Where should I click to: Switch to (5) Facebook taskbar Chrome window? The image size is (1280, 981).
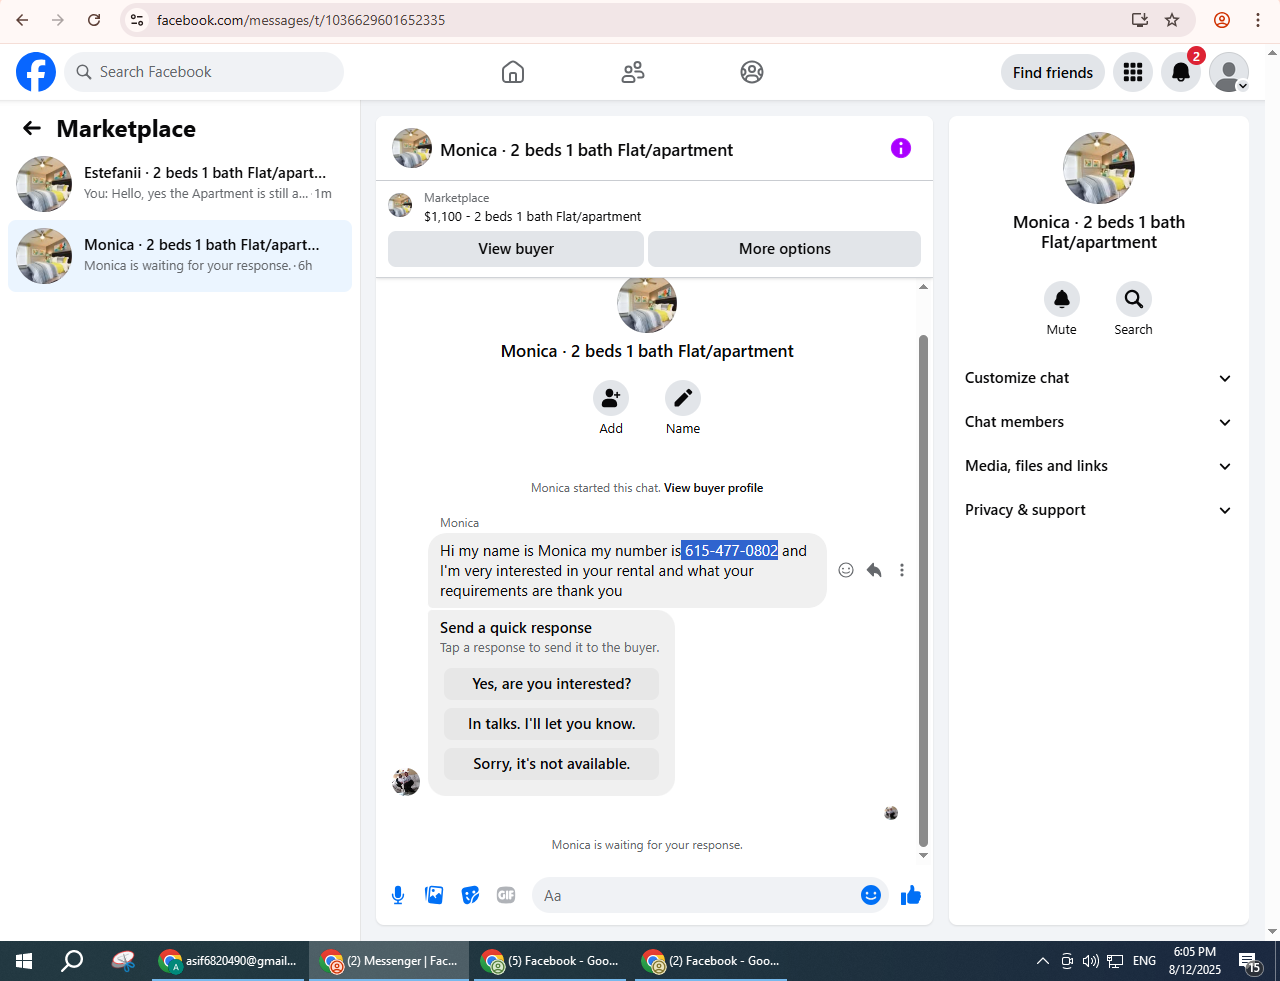click(x=552, y=961)
